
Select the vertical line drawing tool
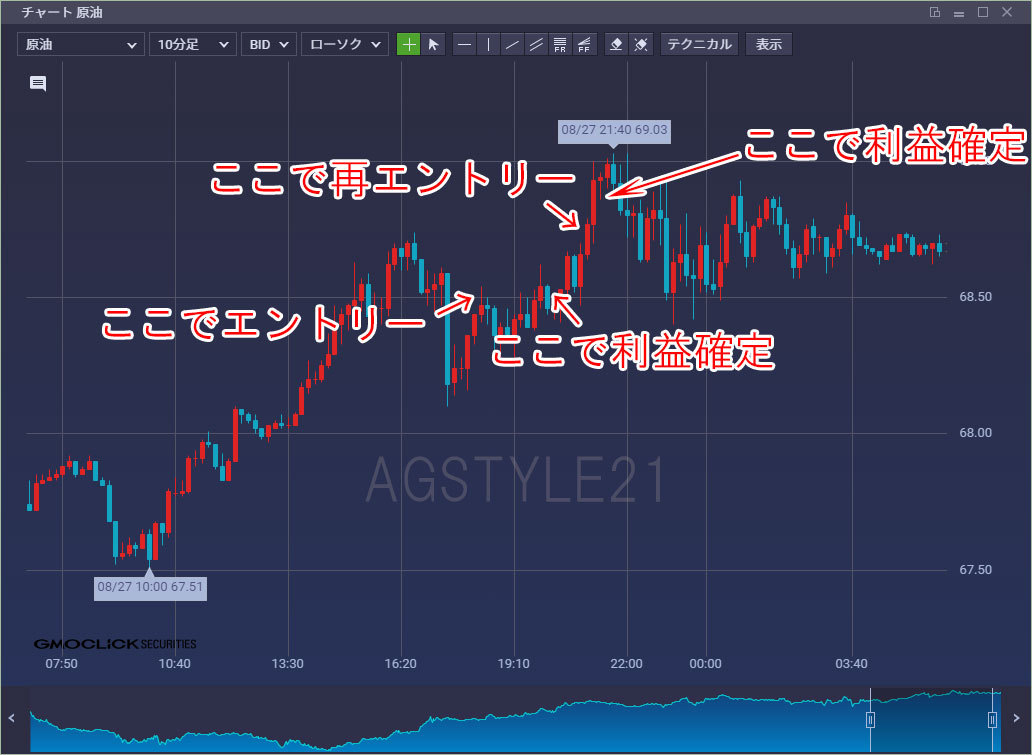coord(488,45)
